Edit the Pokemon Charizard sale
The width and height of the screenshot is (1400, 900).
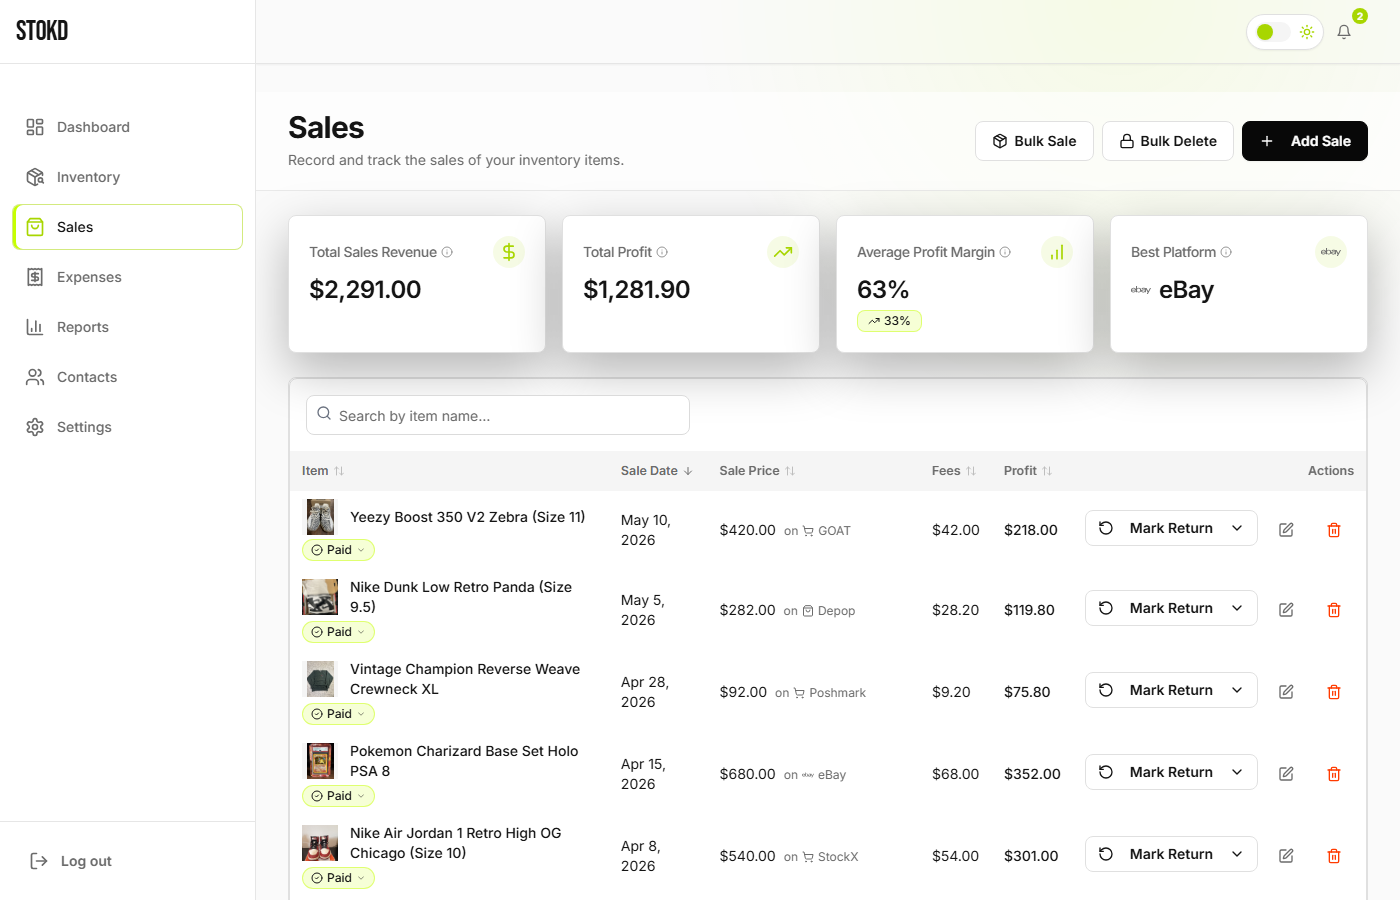1286,774
